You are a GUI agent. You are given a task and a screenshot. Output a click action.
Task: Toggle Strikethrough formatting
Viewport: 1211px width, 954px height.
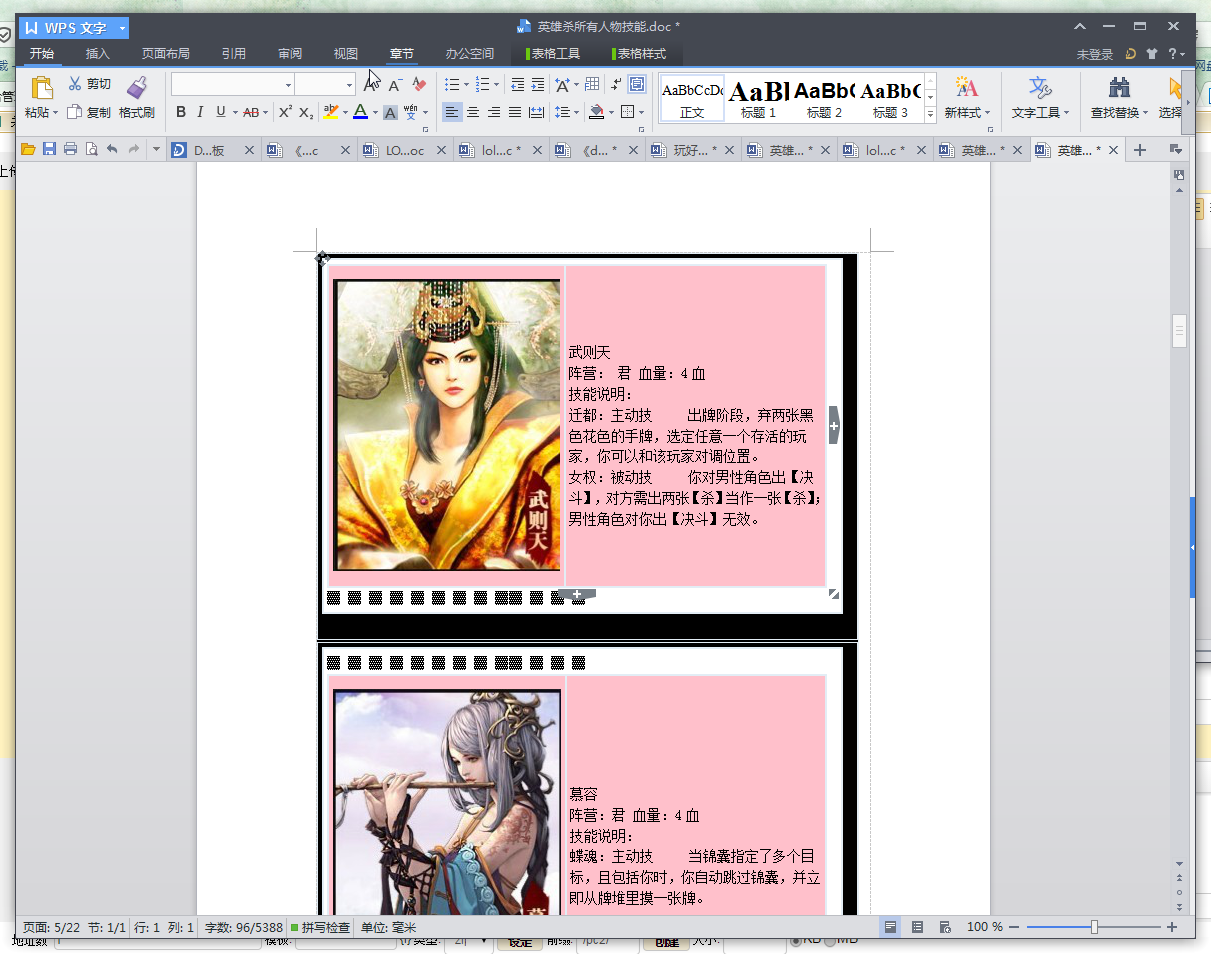pos(251,112)
